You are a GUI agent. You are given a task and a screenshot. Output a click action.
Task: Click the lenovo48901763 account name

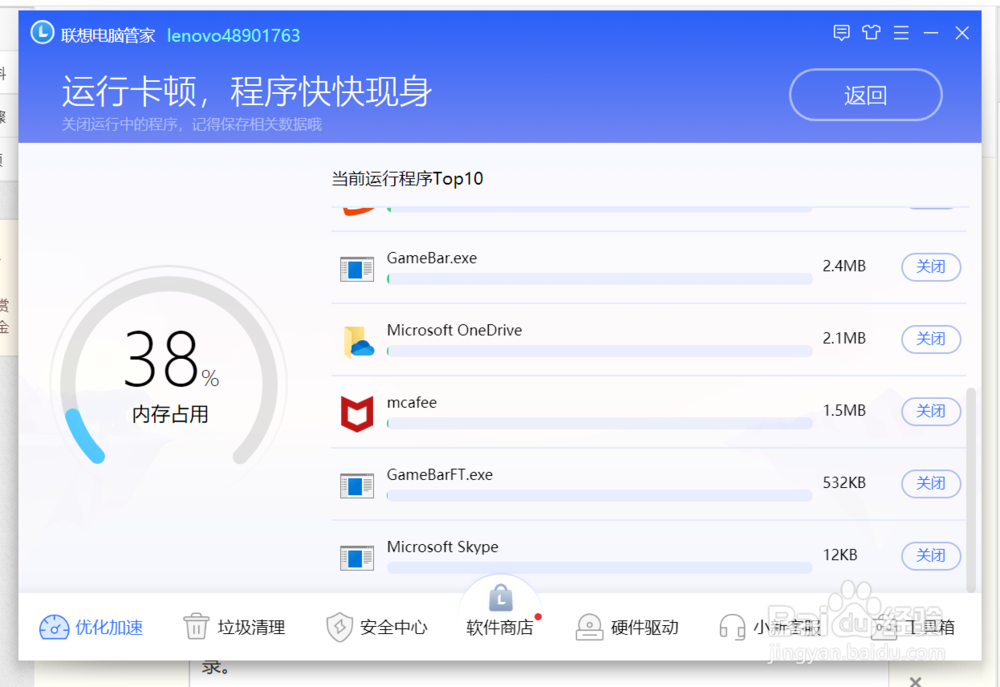tap(233, 36)
